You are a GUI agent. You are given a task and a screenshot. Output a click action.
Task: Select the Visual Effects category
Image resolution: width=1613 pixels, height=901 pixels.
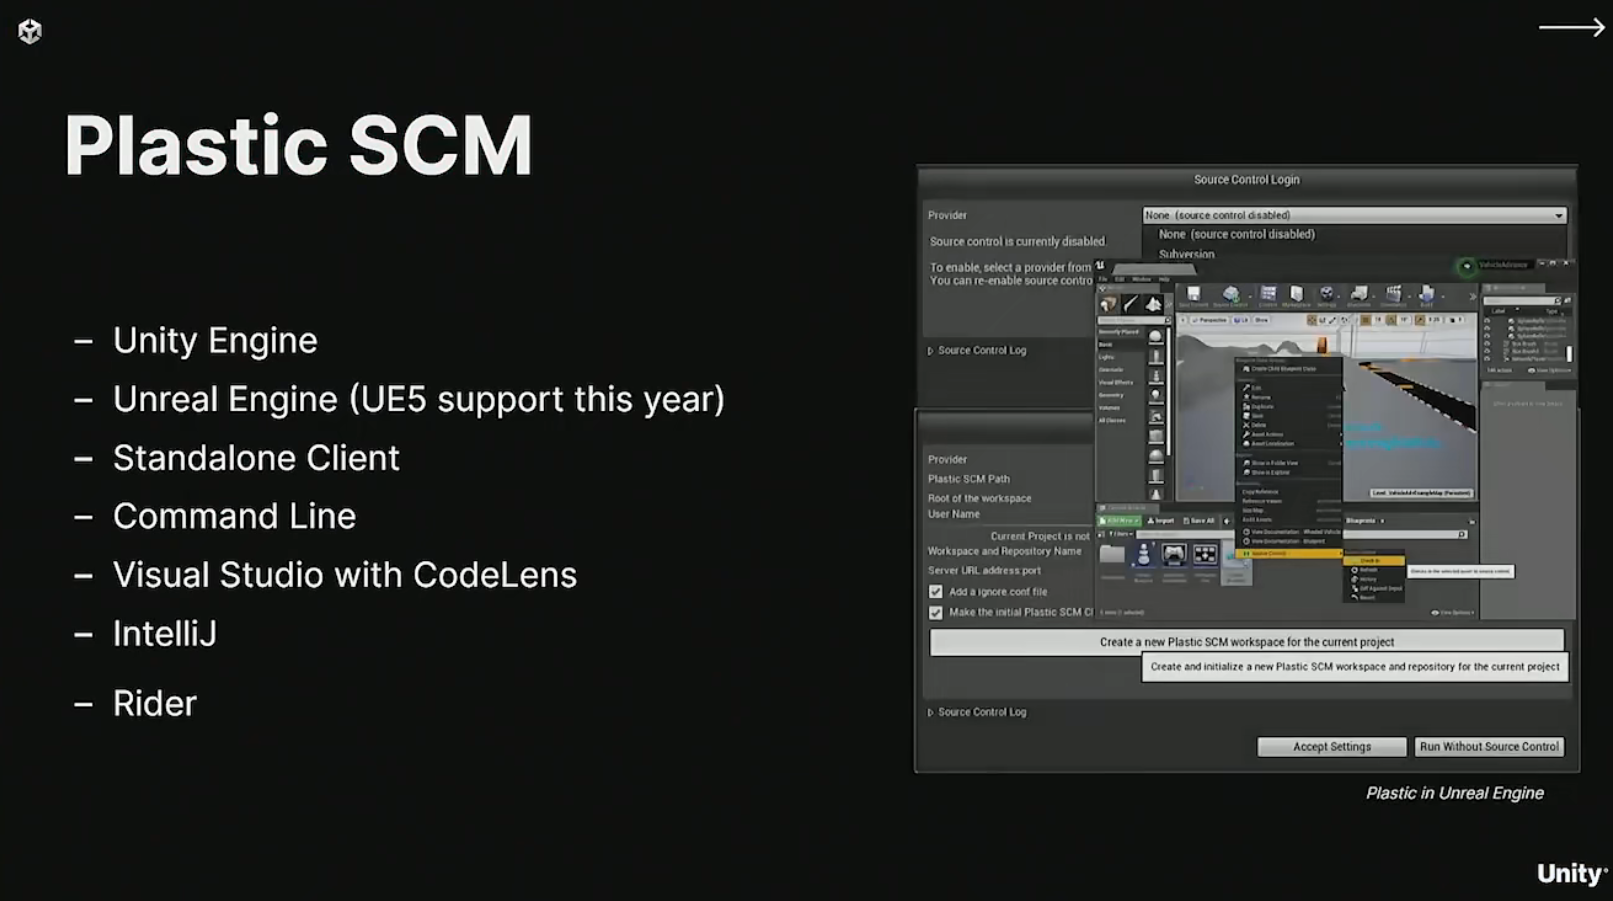[x=1116, y=382]
